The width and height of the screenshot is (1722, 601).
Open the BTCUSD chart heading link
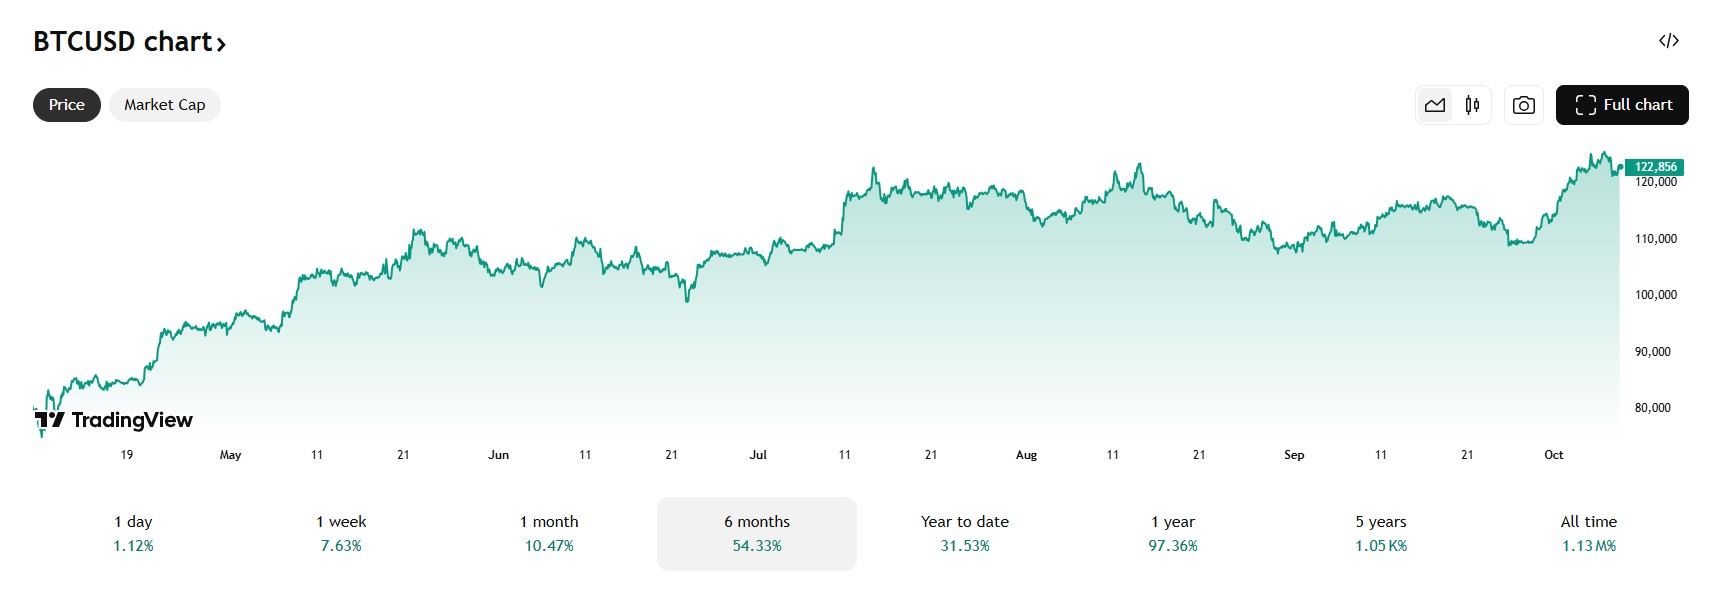pyautogui.click(x=122, y=42)
